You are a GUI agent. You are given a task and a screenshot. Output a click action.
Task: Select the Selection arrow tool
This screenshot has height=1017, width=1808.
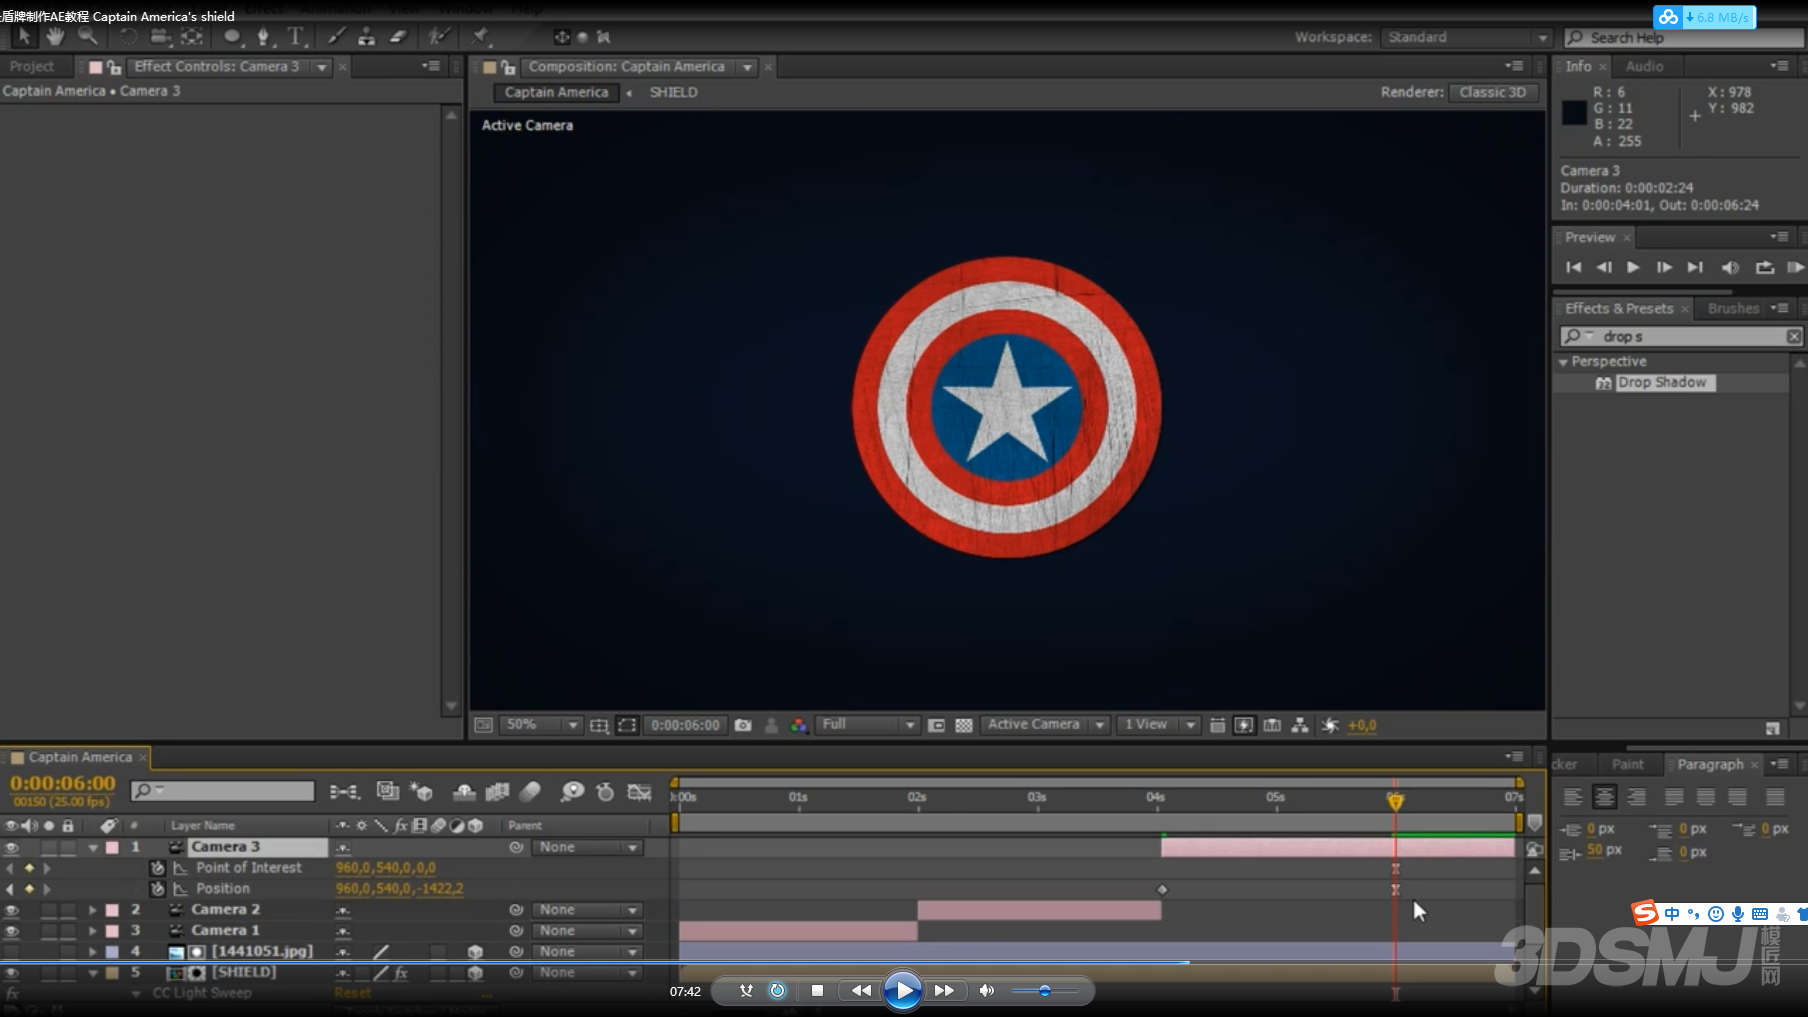23,37
